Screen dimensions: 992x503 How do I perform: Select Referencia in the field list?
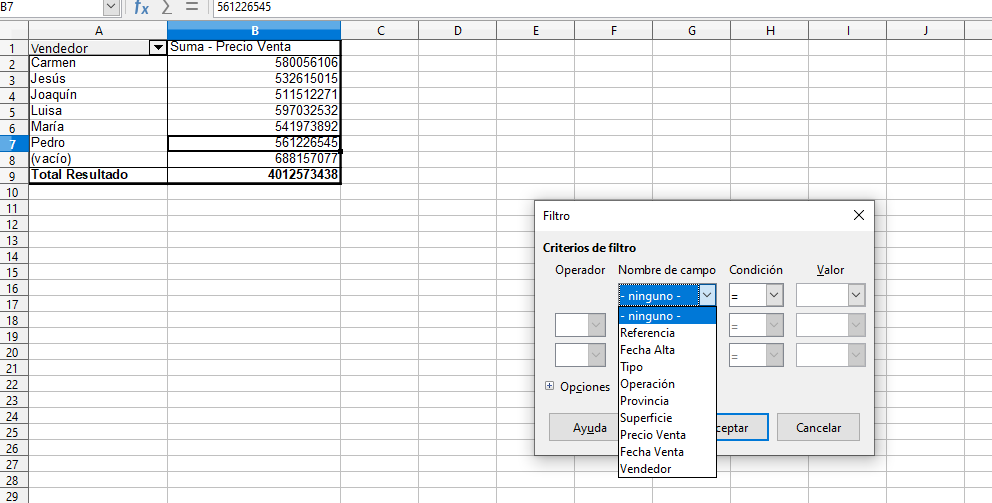(667, 333)
